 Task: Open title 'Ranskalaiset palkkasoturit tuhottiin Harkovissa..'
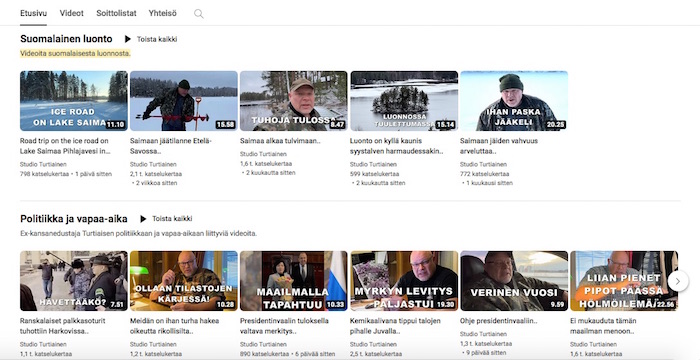pos(63,326)
